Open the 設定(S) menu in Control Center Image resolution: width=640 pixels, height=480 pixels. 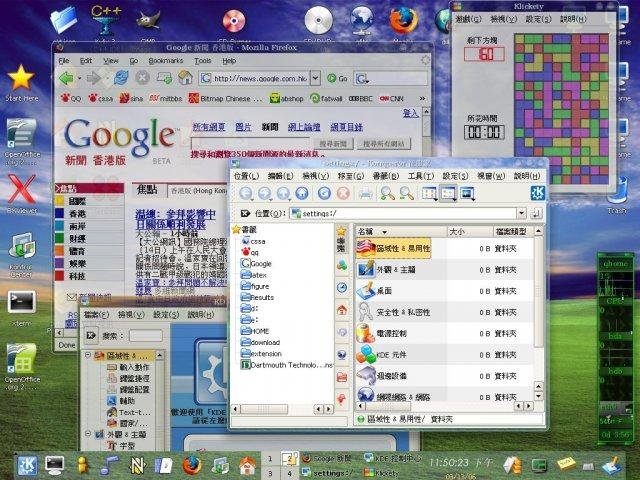pyautogui.click(x=166, y=315)
